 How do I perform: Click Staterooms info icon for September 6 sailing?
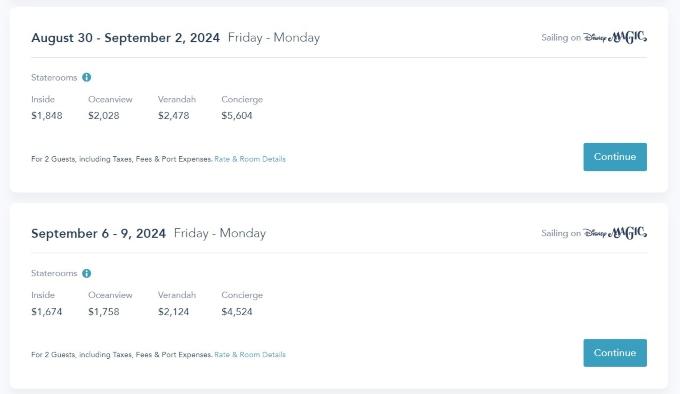pos(87,273)
